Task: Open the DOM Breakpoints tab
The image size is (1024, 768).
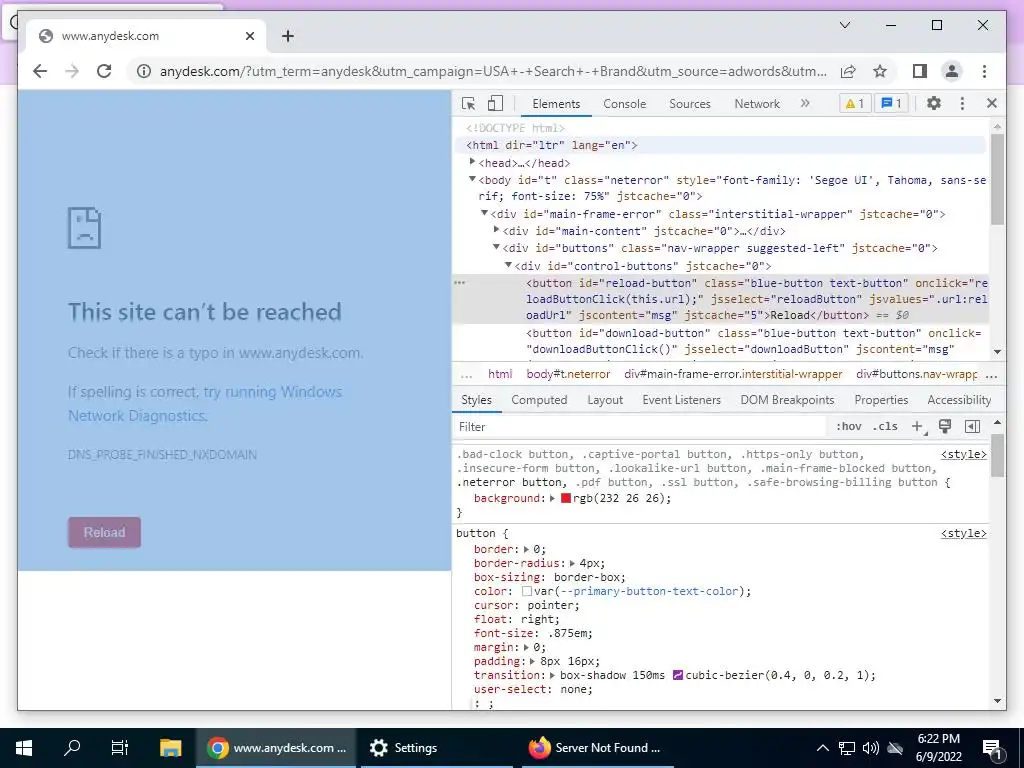Action: [x=787, y=400]
